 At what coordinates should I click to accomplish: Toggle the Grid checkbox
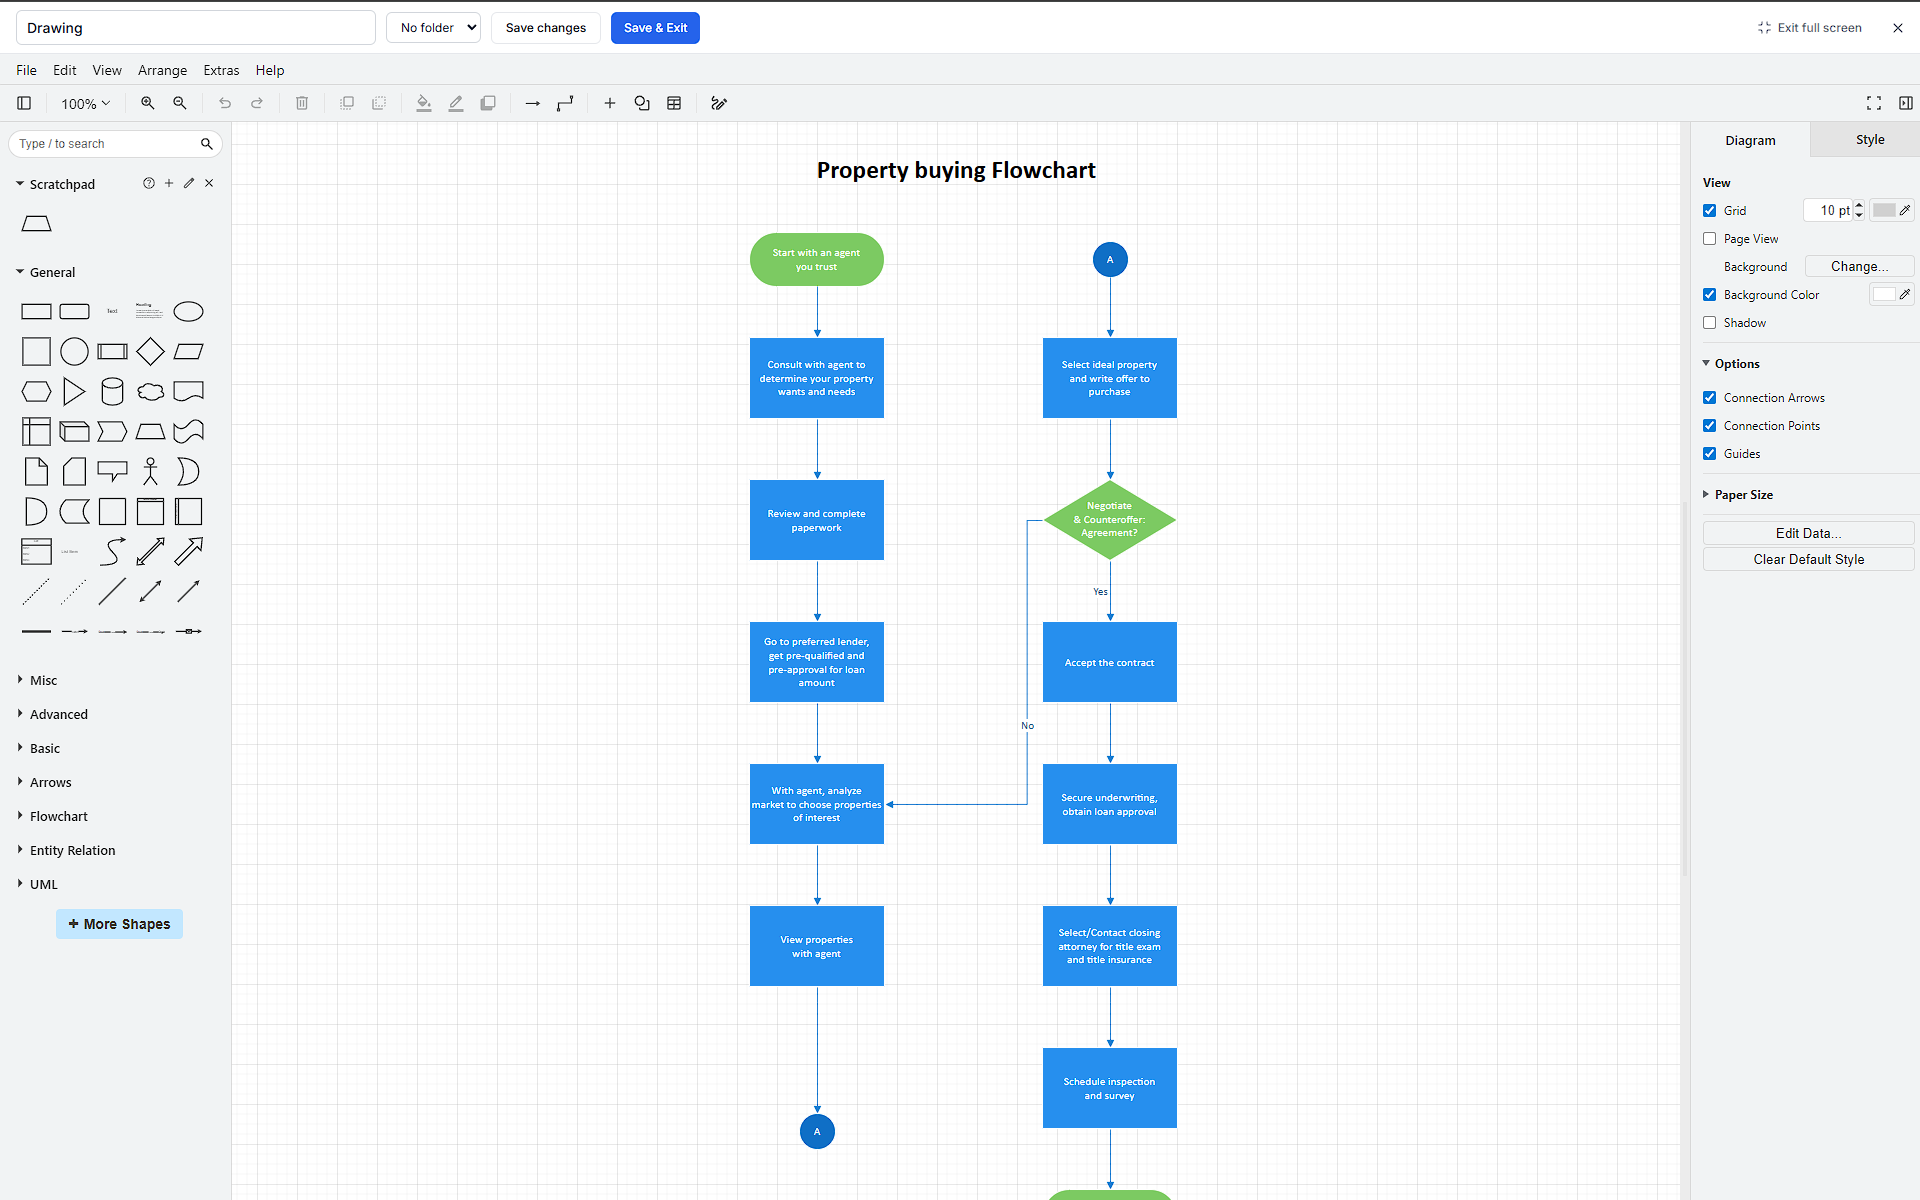(1710, 210)
